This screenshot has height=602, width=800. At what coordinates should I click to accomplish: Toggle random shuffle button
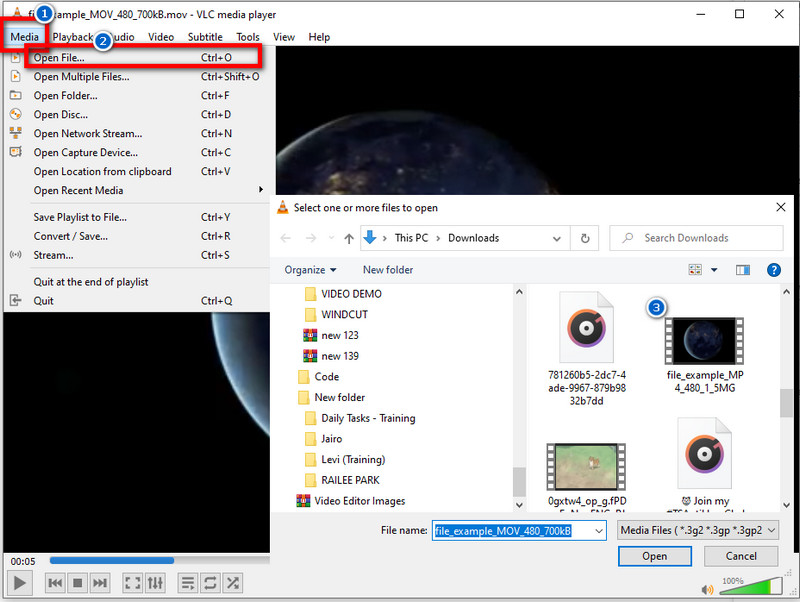coord(233,583)
